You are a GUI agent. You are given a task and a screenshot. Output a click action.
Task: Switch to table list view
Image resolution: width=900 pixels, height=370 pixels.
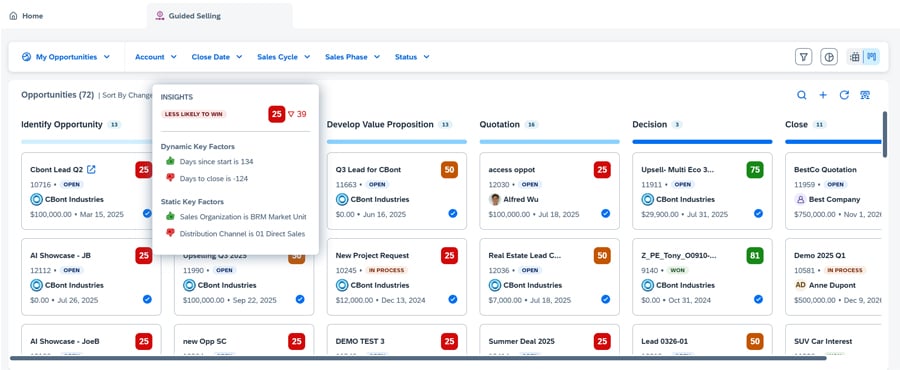pos(855,57)
